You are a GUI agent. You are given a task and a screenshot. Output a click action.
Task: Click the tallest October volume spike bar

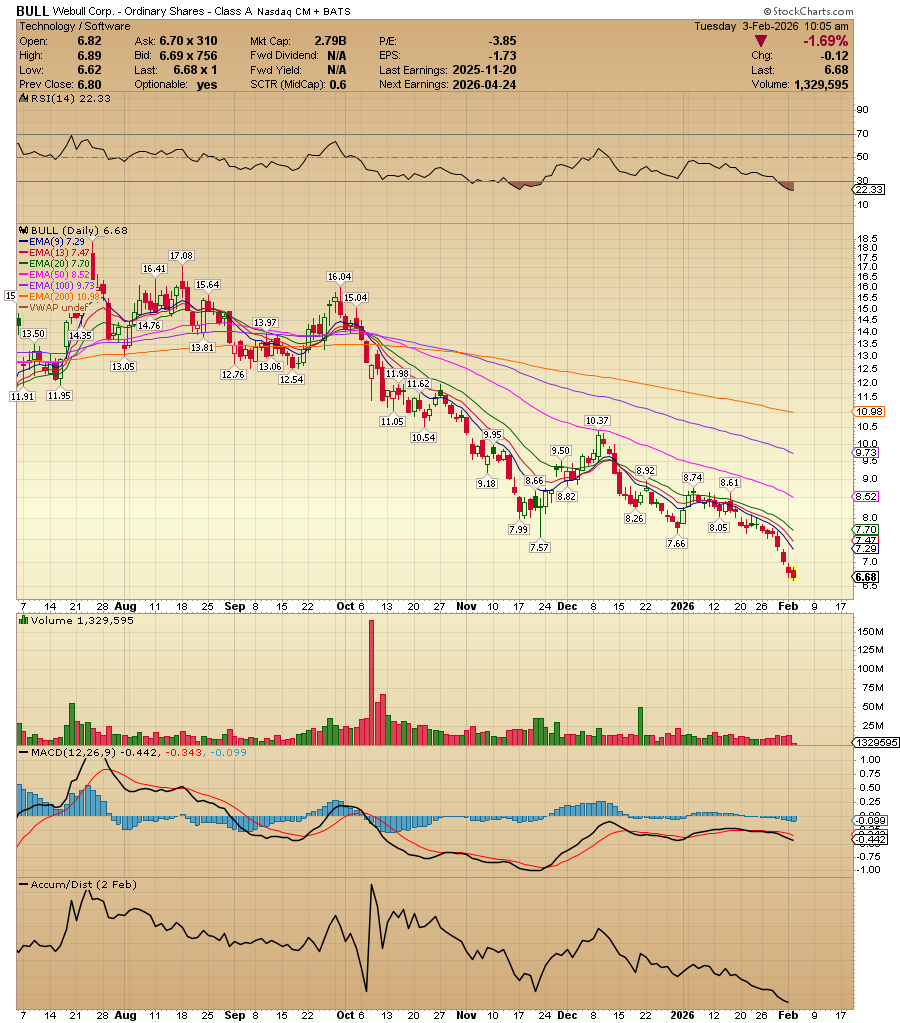pos(371,682)
